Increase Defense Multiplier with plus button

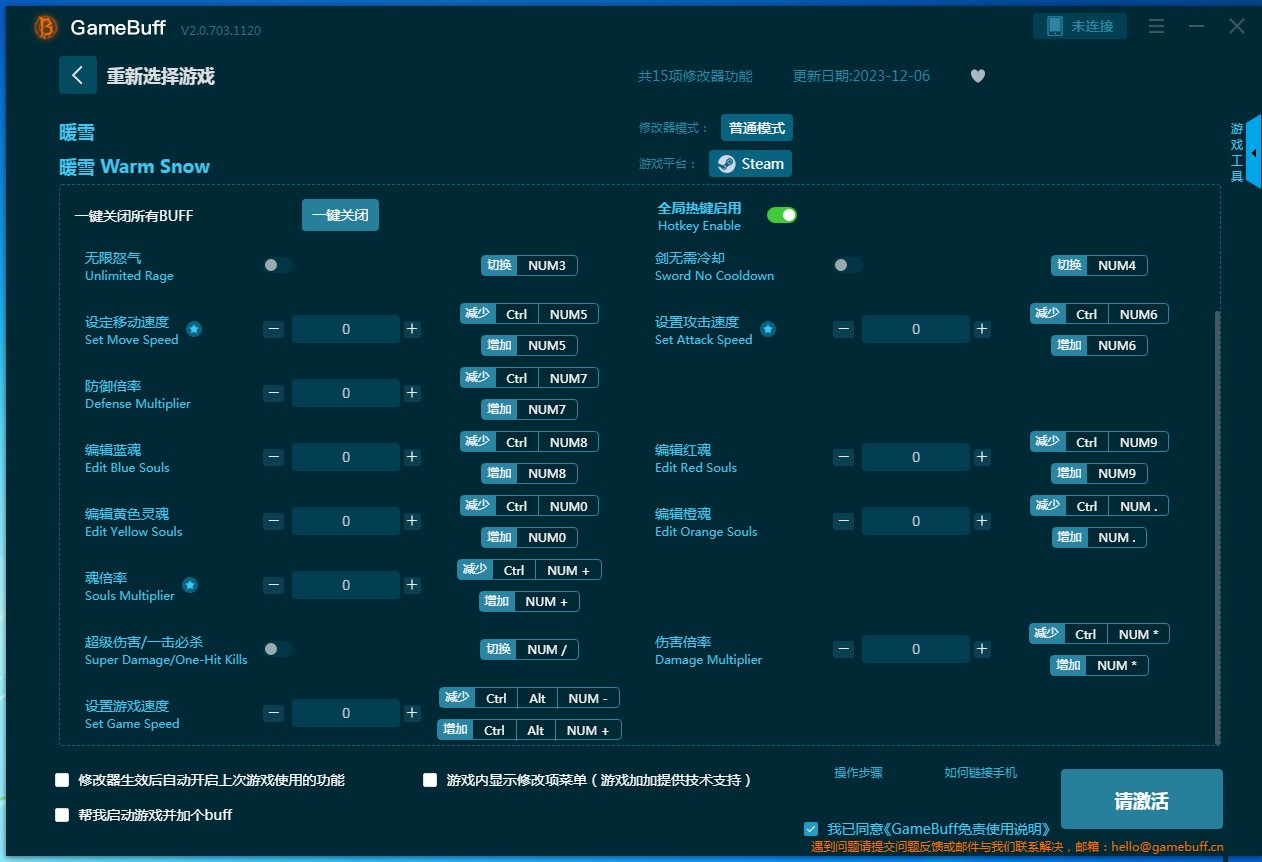[411, 393]
